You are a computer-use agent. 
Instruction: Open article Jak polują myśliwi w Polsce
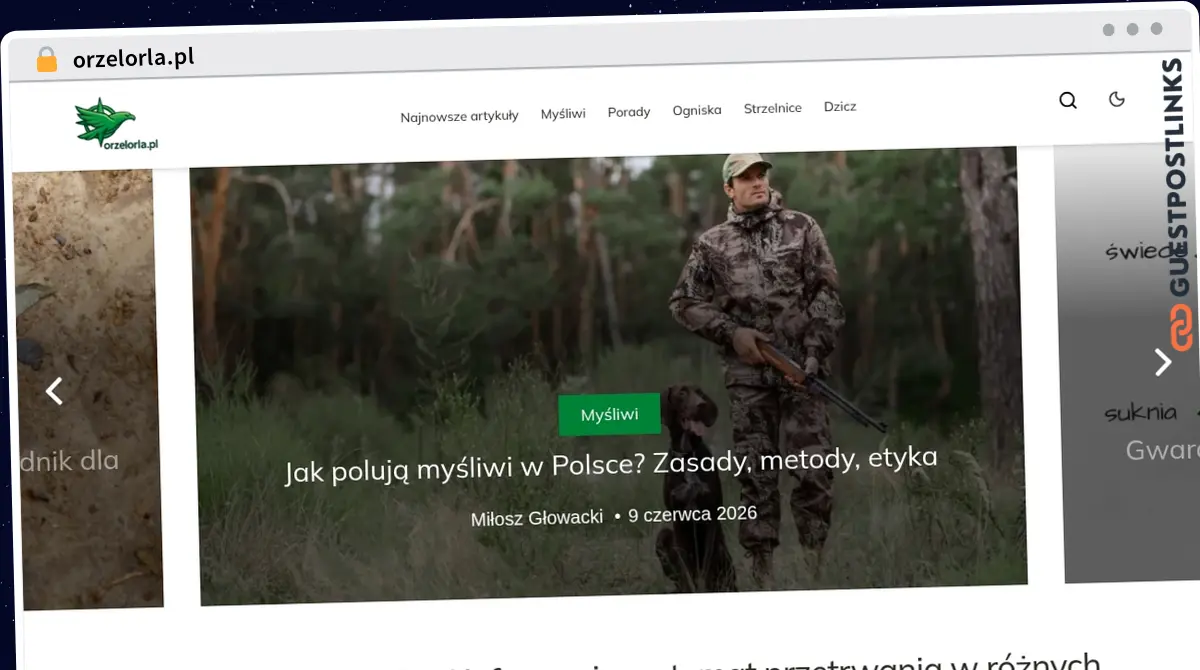tap(611, 465)
